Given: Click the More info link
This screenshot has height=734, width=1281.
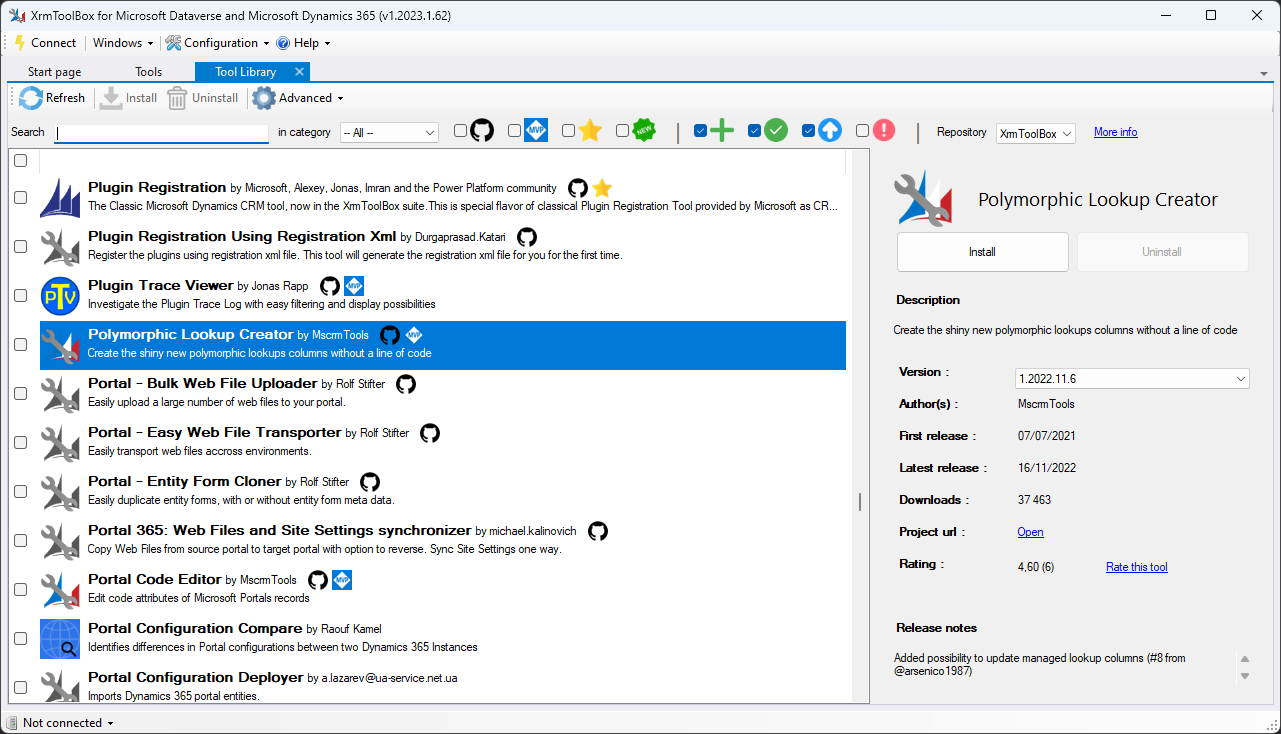Looking at the screenshot, I should (1115, 132).
